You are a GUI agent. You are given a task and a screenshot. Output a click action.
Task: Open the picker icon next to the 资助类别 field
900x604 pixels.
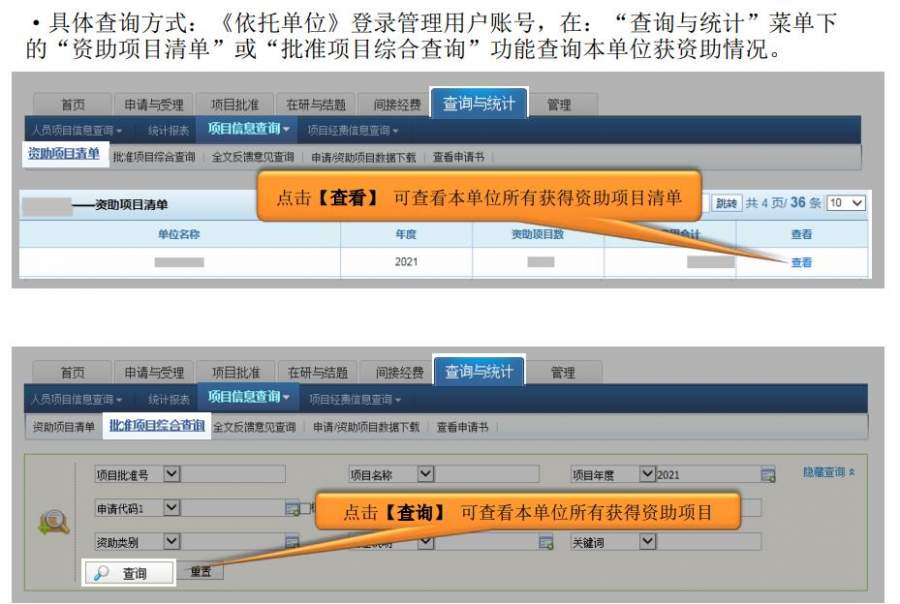tap(292, 541)
